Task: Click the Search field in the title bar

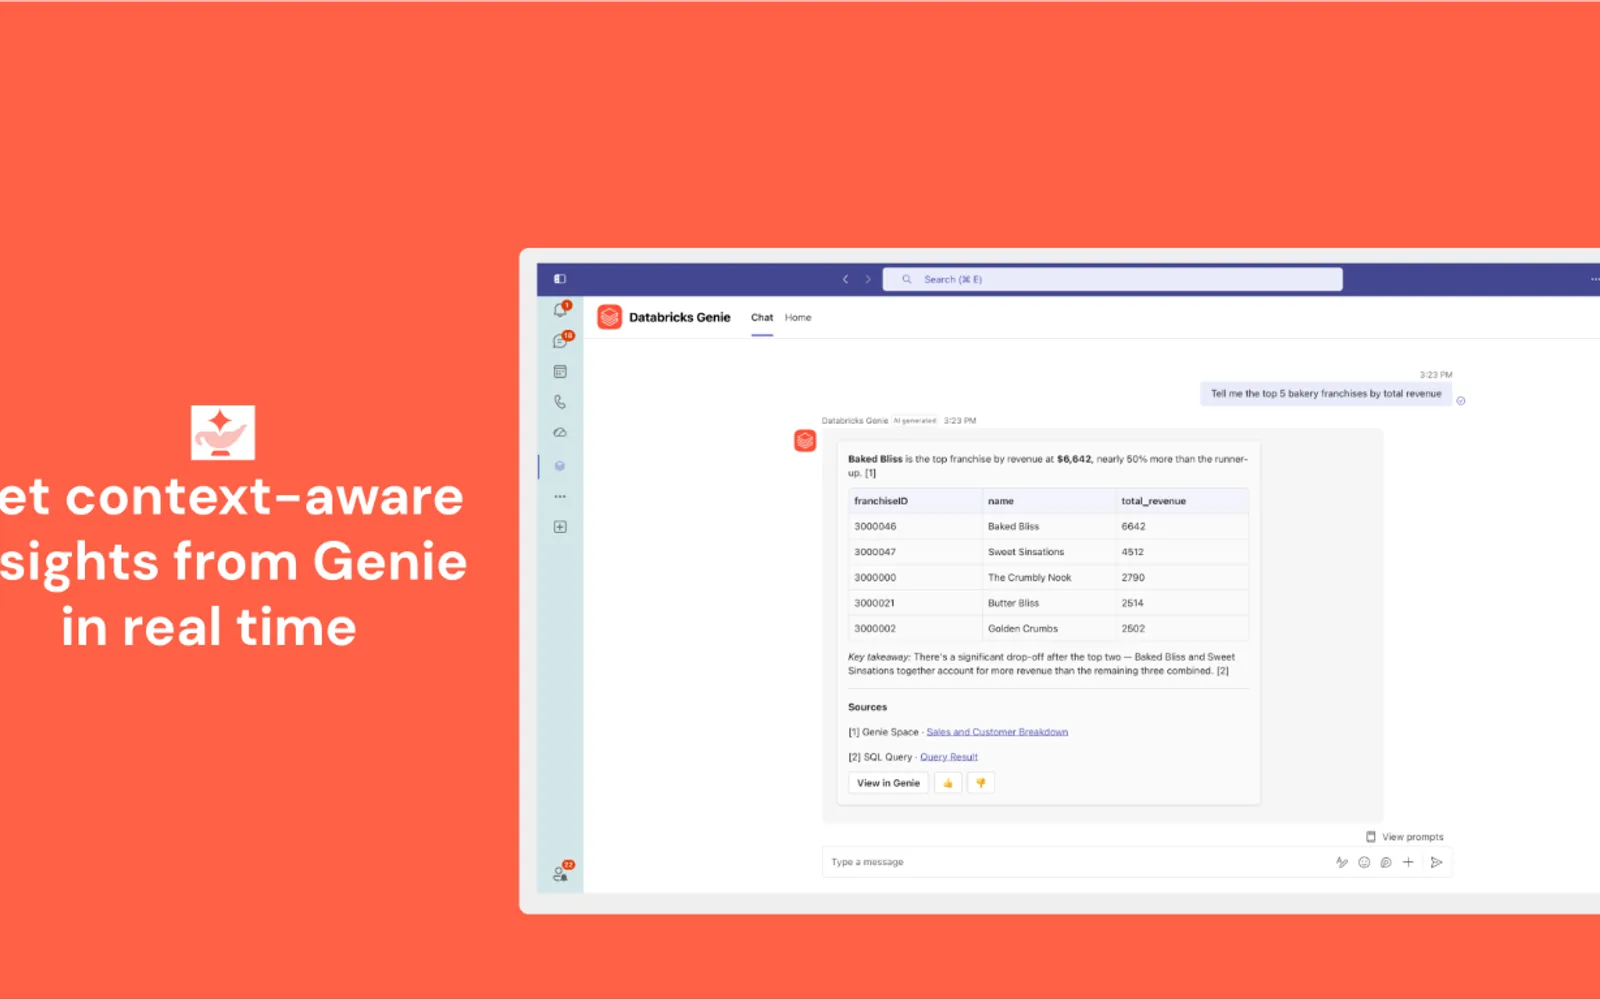Action: pos(1112,279)
